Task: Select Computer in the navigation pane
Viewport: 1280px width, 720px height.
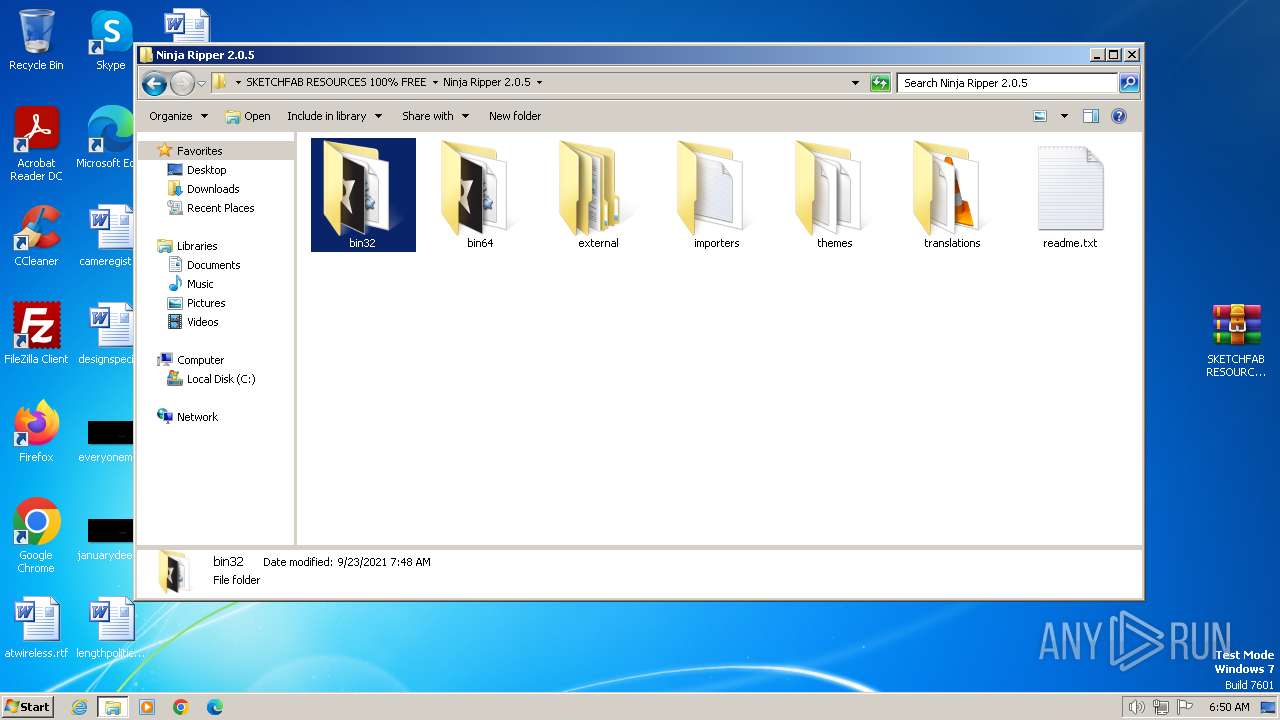Action: click(200, 360)
